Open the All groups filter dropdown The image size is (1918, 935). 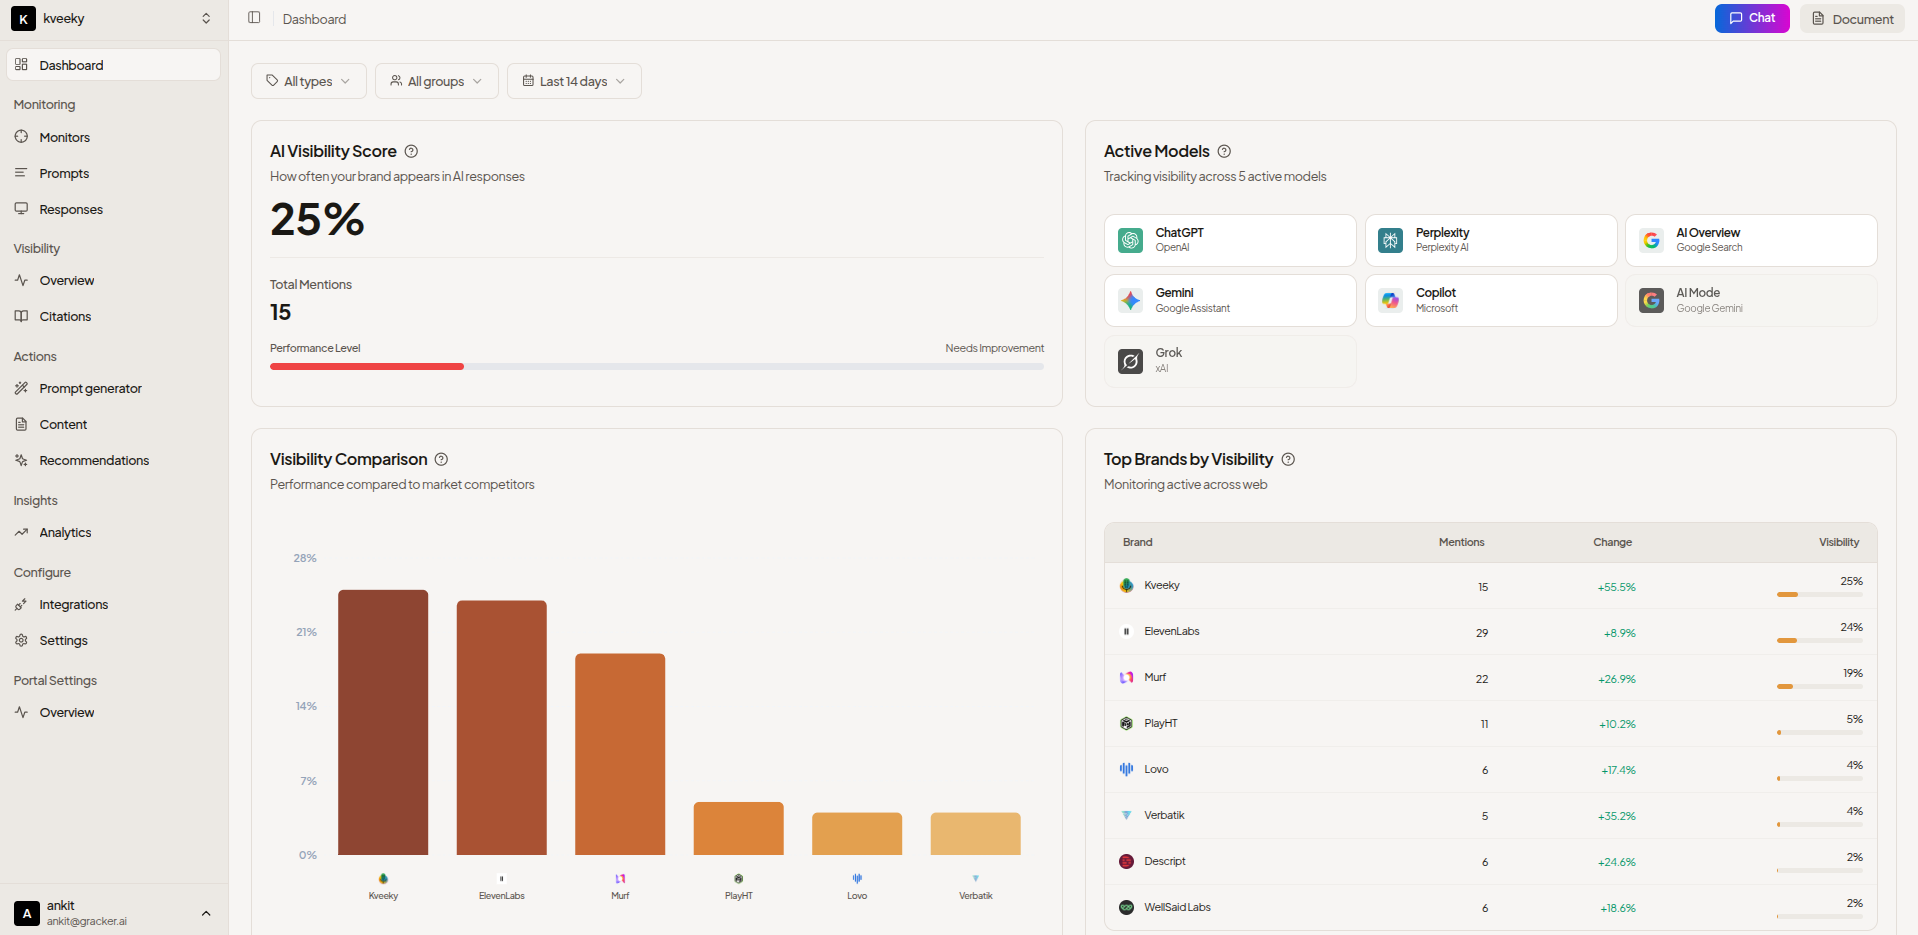(436, 81)
